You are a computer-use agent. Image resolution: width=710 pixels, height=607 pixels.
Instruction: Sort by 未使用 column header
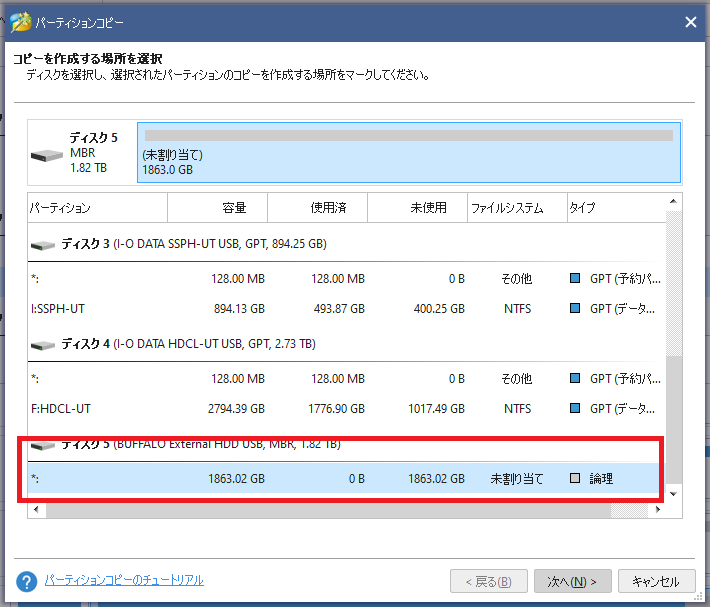[x=417, y=208]
